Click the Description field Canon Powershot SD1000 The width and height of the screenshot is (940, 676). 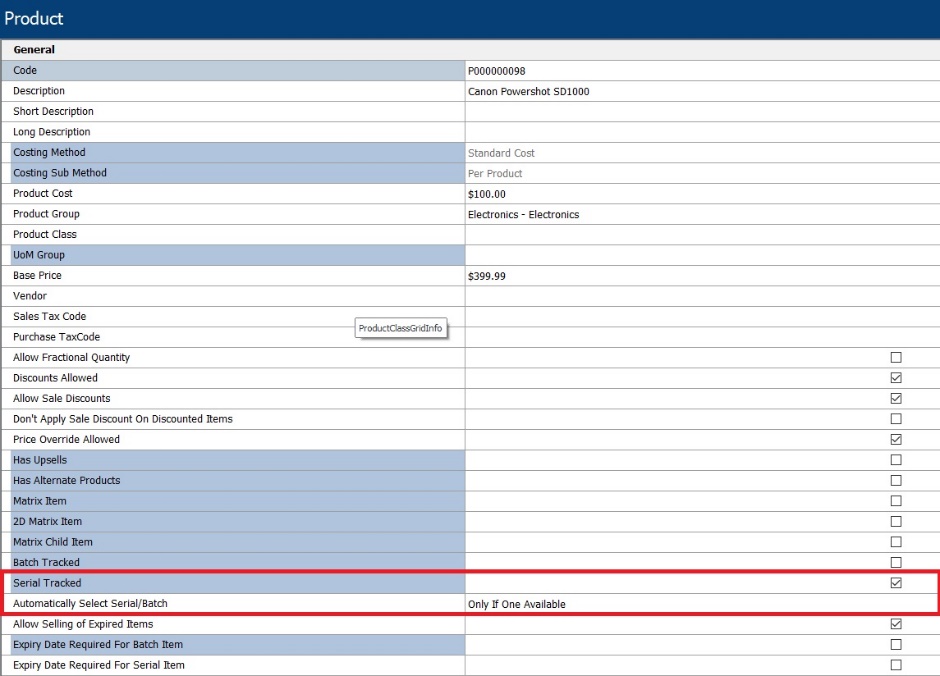point(702,91)
